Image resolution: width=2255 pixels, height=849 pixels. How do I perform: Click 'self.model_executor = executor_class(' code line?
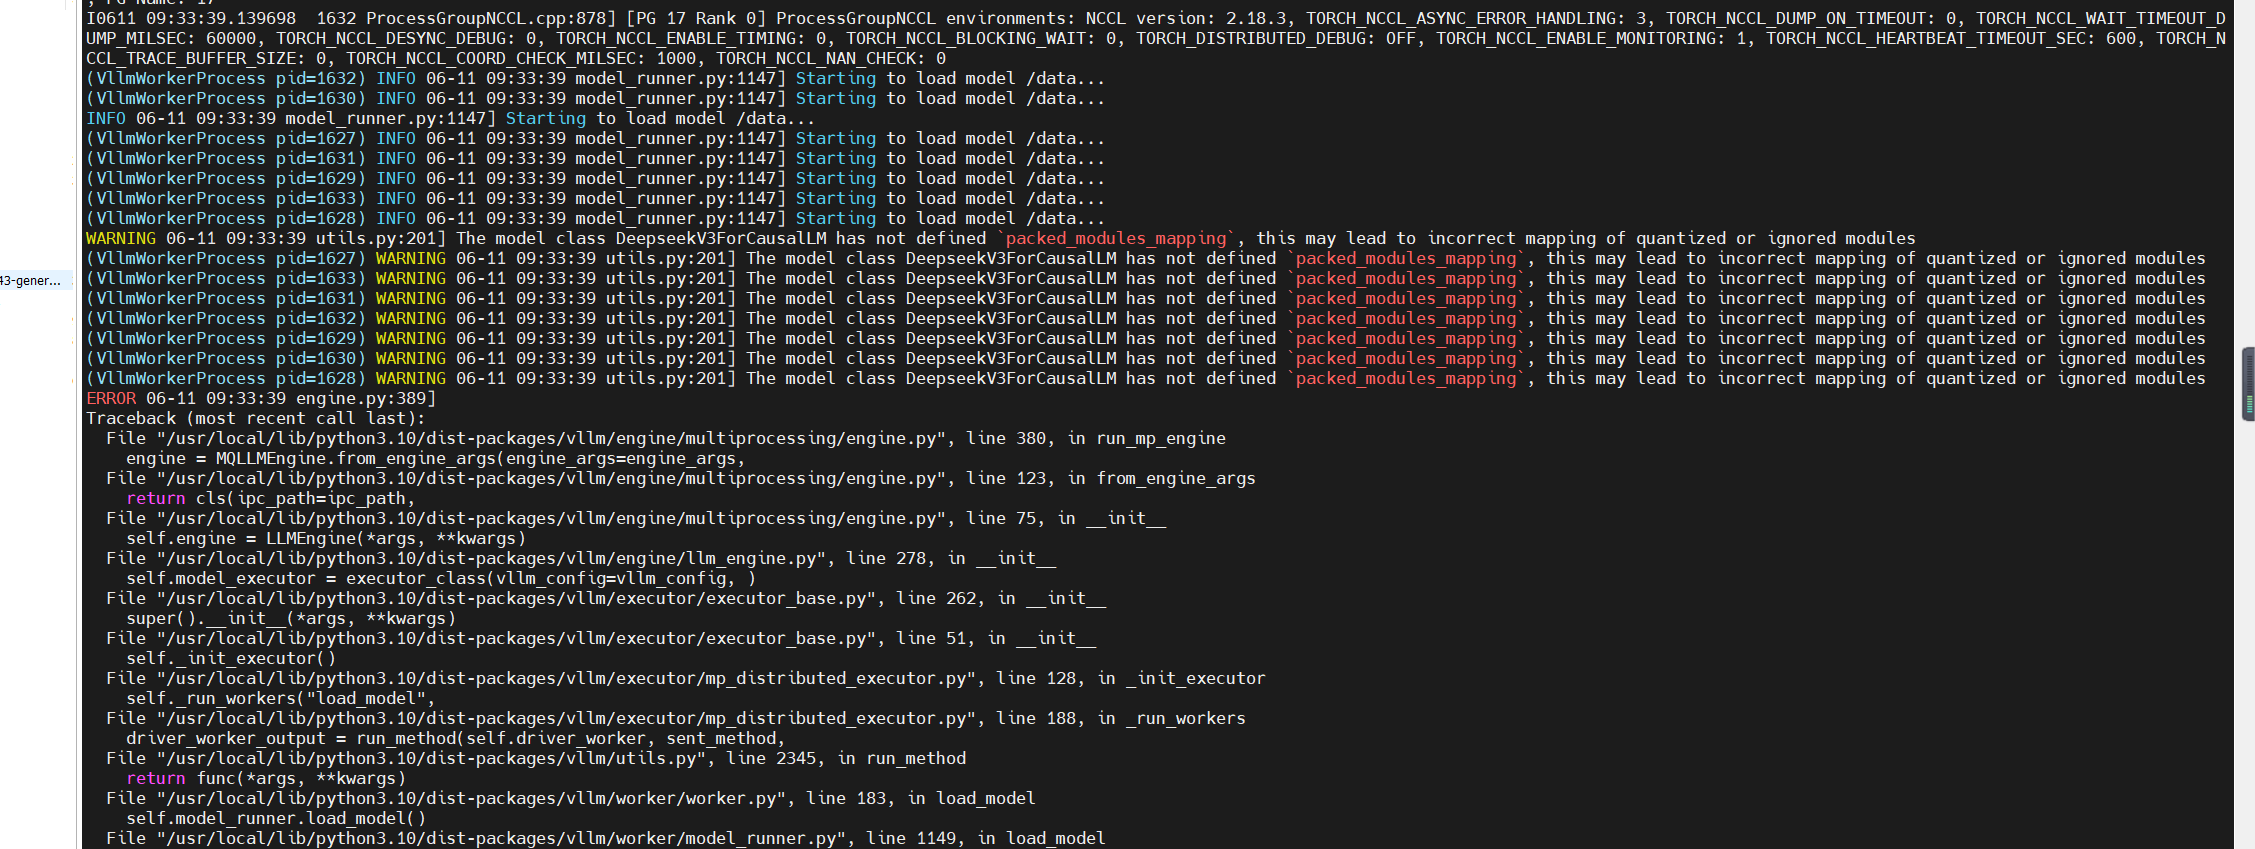point(441,578)
